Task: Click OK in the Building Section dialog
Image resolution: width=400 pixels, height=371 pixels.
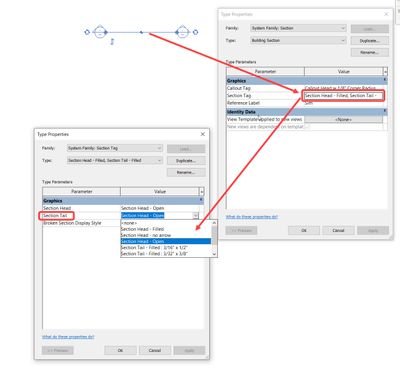Action: pos(304,230)
